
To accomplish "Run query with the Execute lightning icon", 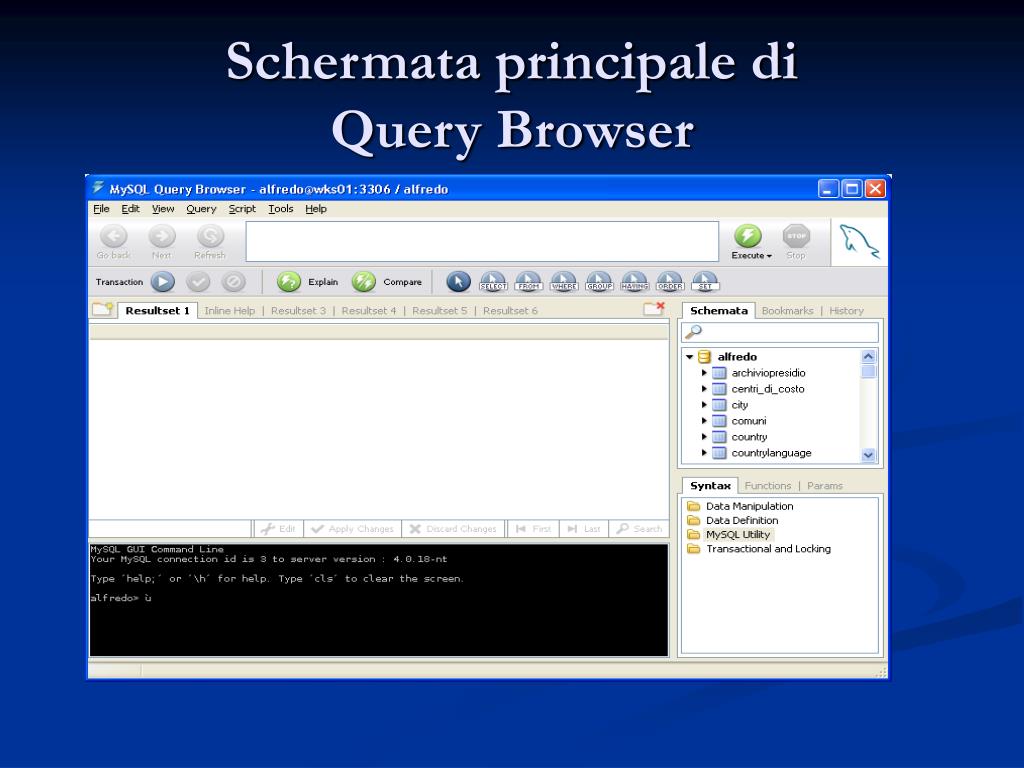I will tap(748, 236).
